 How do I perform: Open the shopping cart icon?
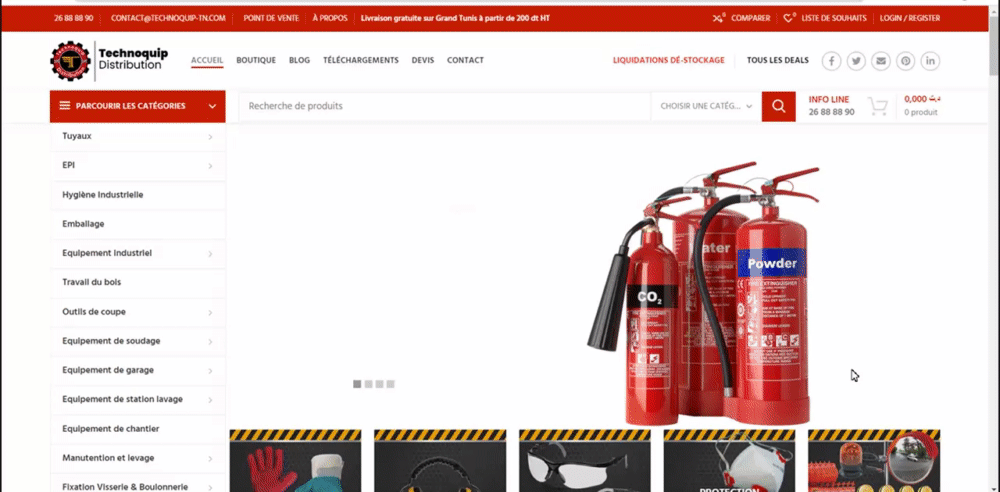tap(878, 107)
